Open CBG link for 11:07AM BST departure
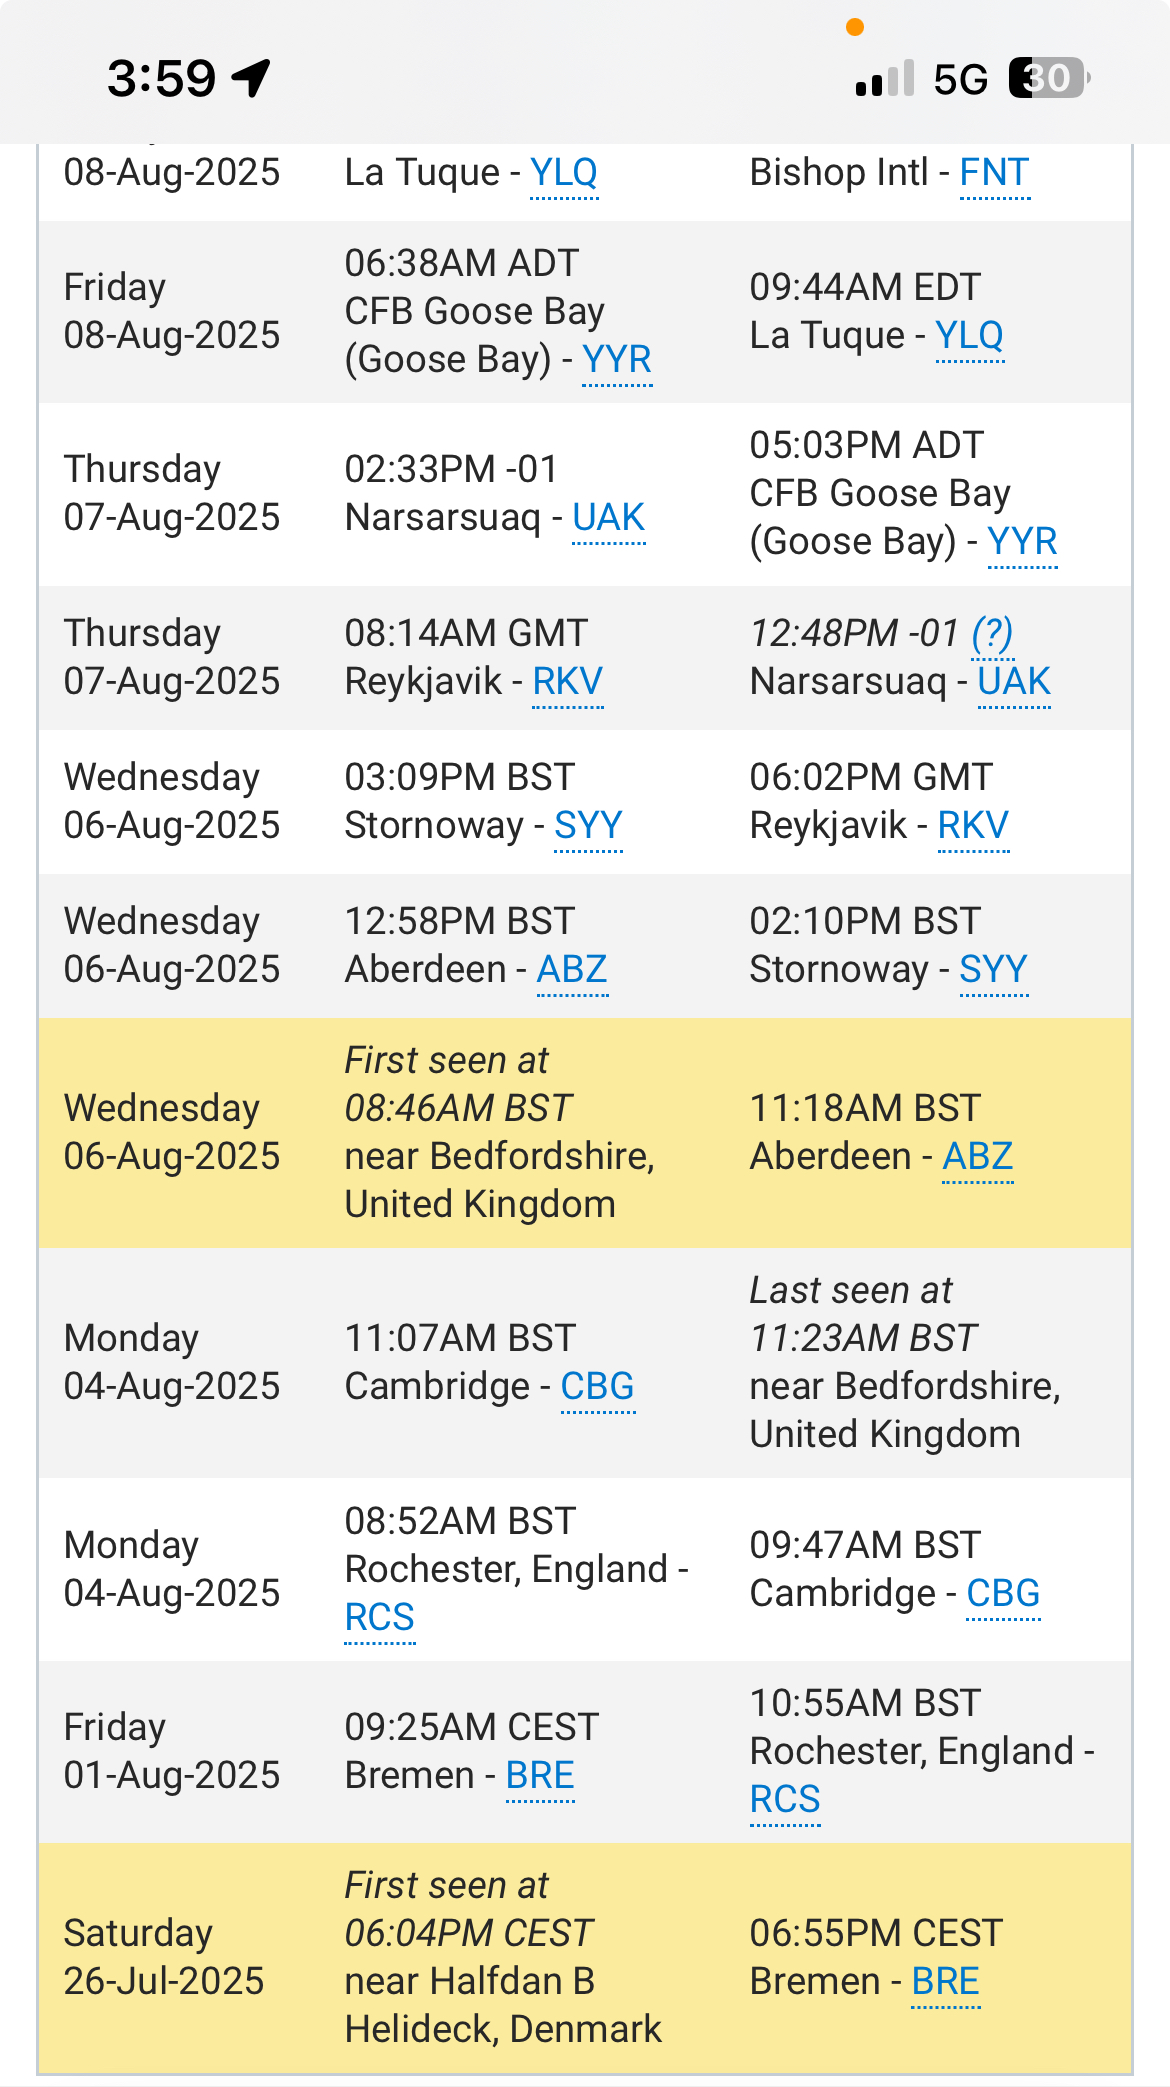 point(597,1387)
